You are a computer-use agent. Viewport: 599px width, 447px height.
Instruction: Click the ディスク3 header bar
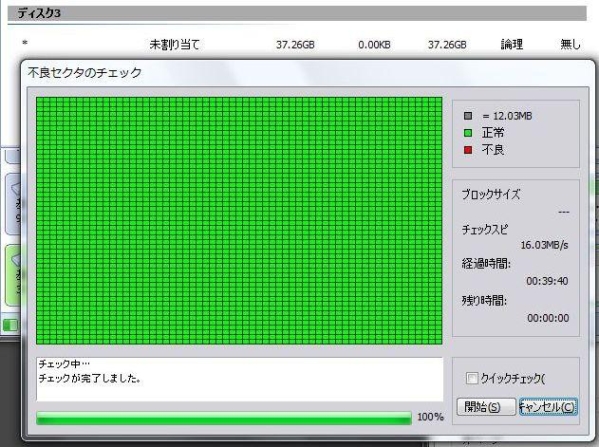[x=297, y=13]
